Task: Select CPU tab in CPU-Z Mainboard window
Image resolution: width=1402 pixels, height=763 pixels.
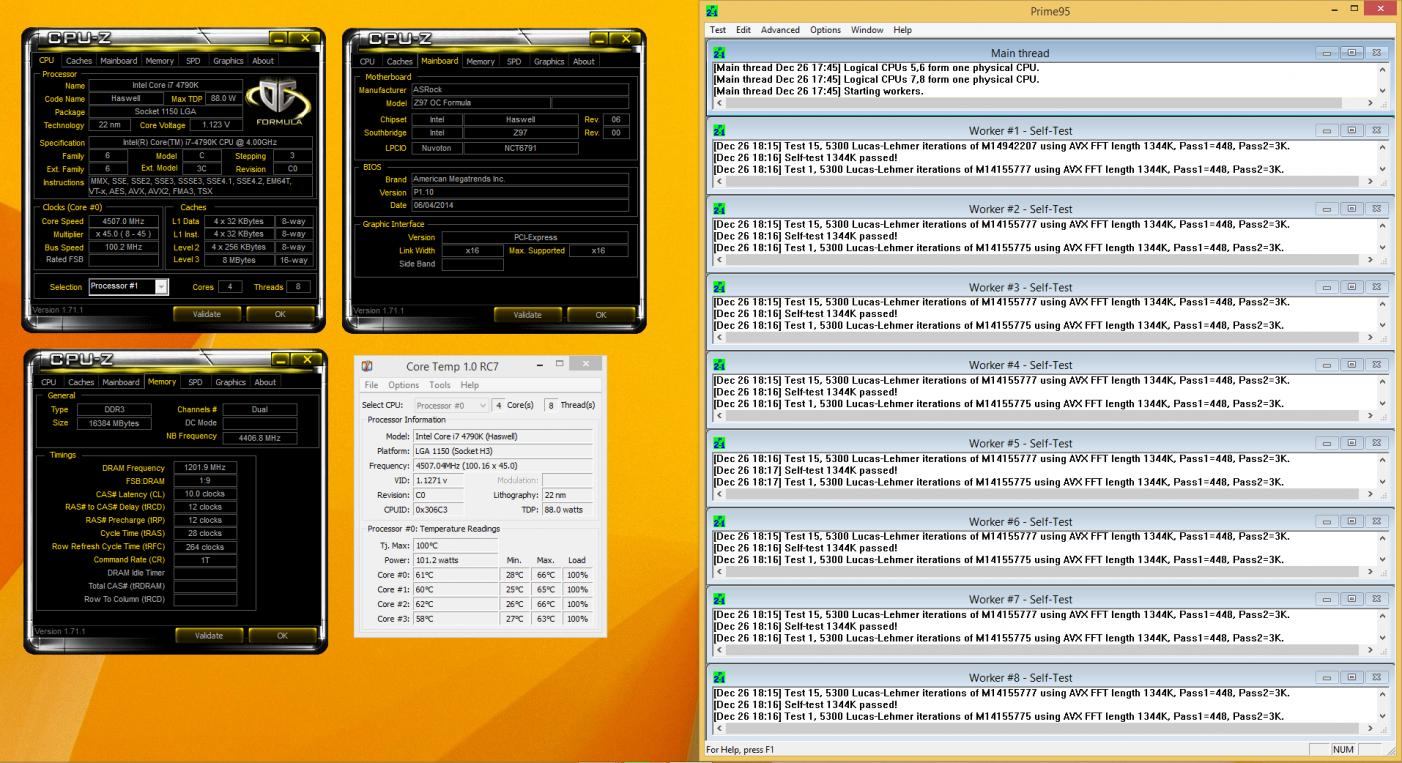Action: (369, 61)
